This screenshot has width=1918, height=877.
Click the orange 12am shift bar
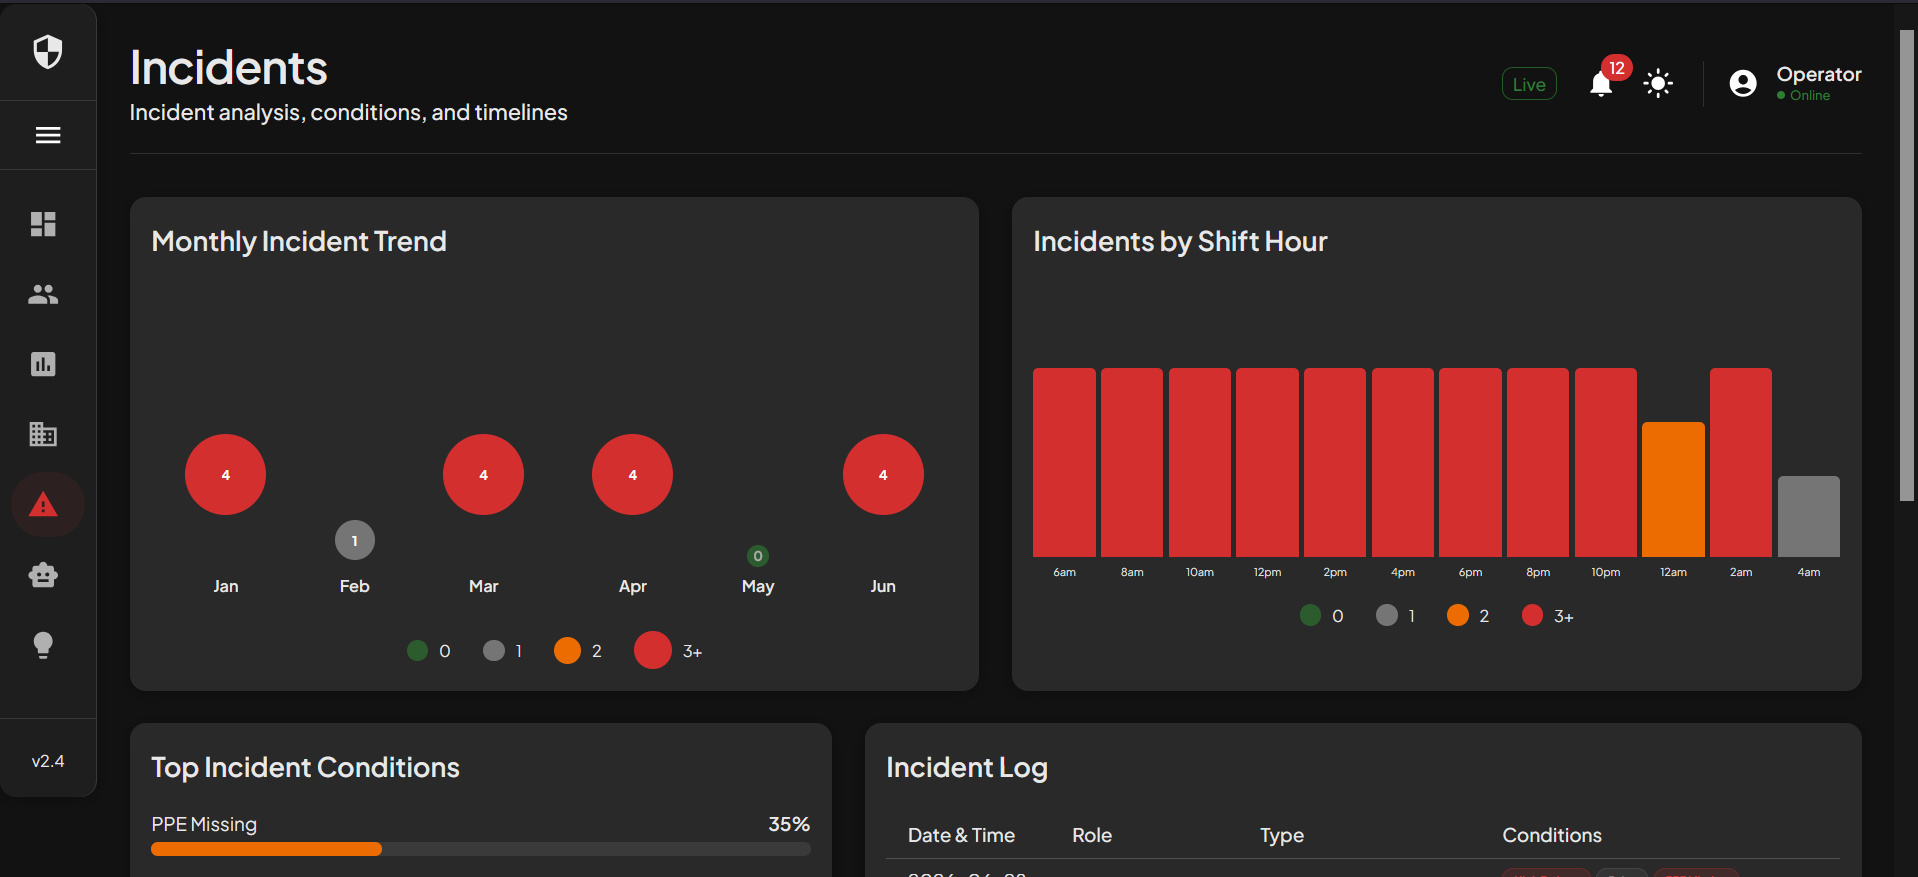click(x=1673, y=489)
